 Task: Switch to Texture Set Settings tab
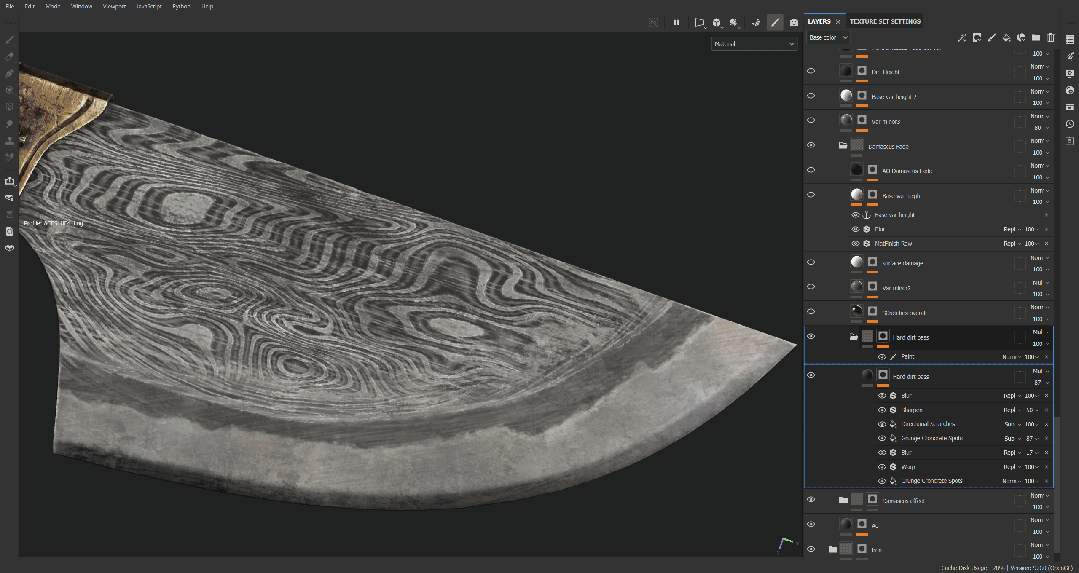tap(885, 21)
